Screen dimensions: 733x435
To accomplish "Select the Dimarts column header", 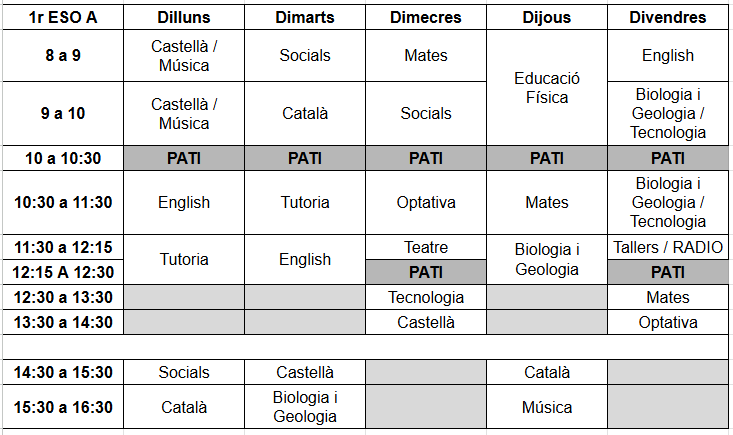I will tap(305, 17).
